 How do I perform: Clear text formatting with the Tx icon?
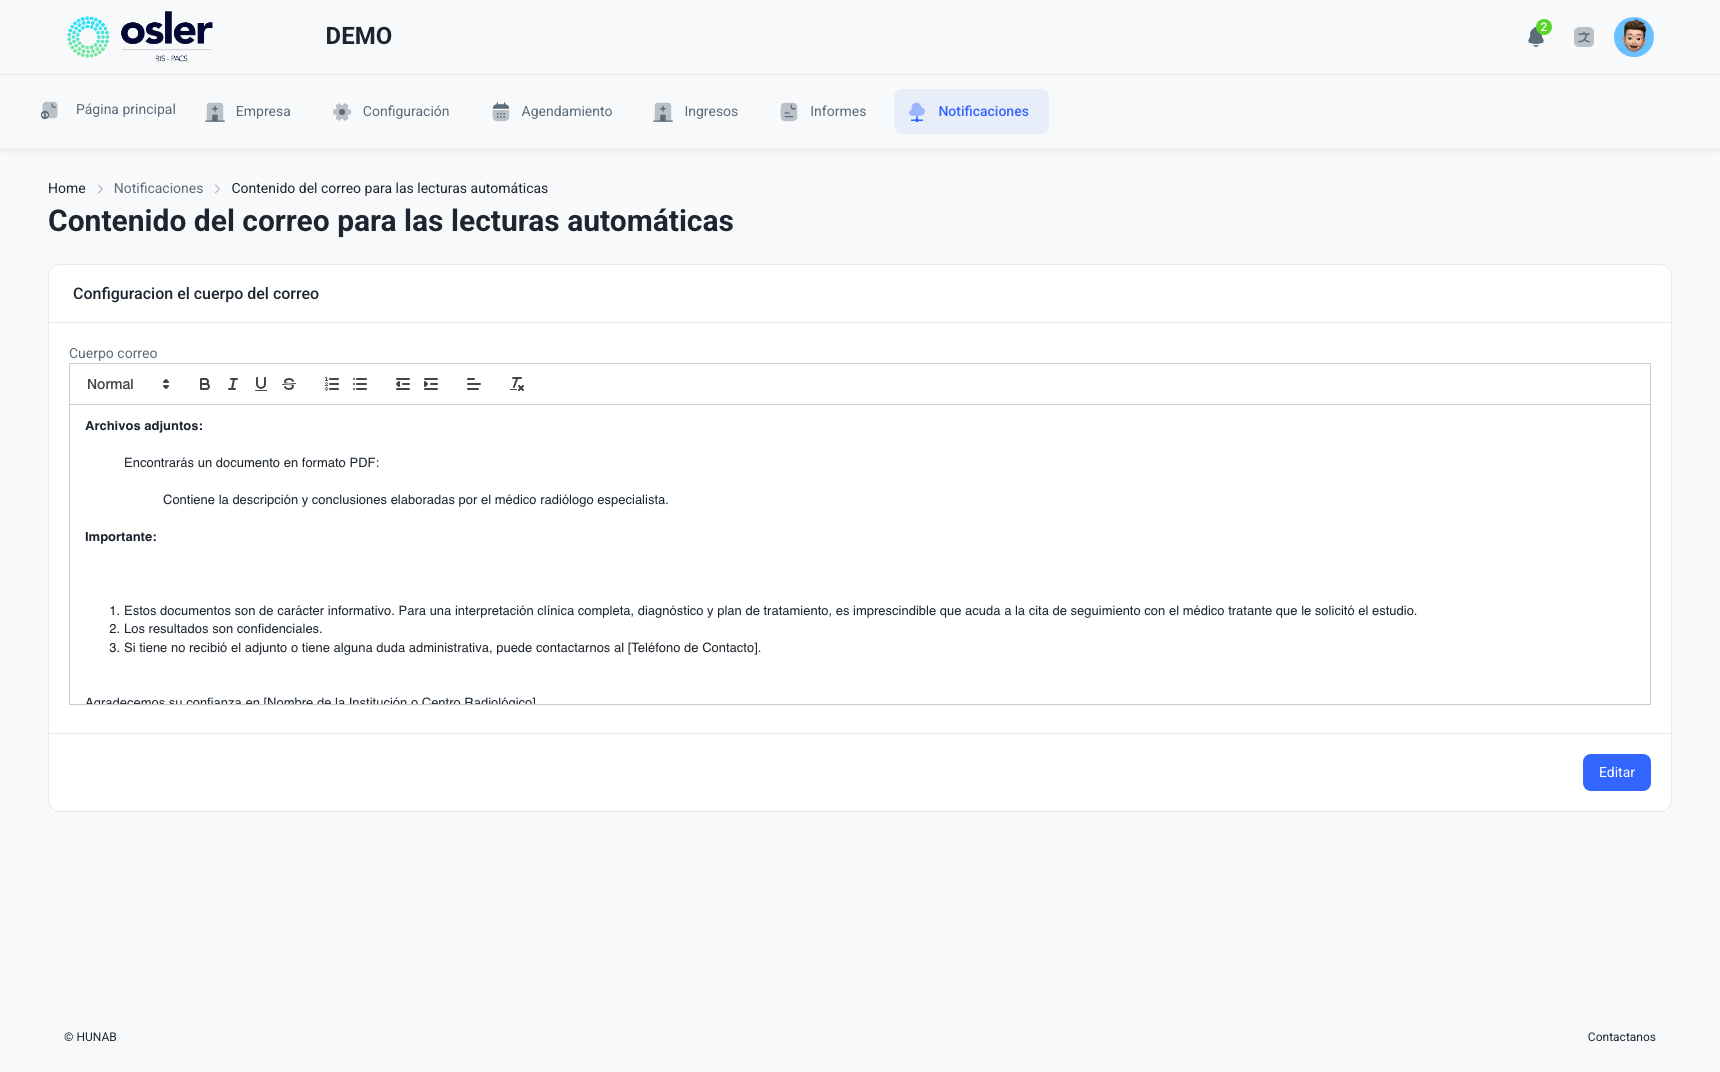517,384
